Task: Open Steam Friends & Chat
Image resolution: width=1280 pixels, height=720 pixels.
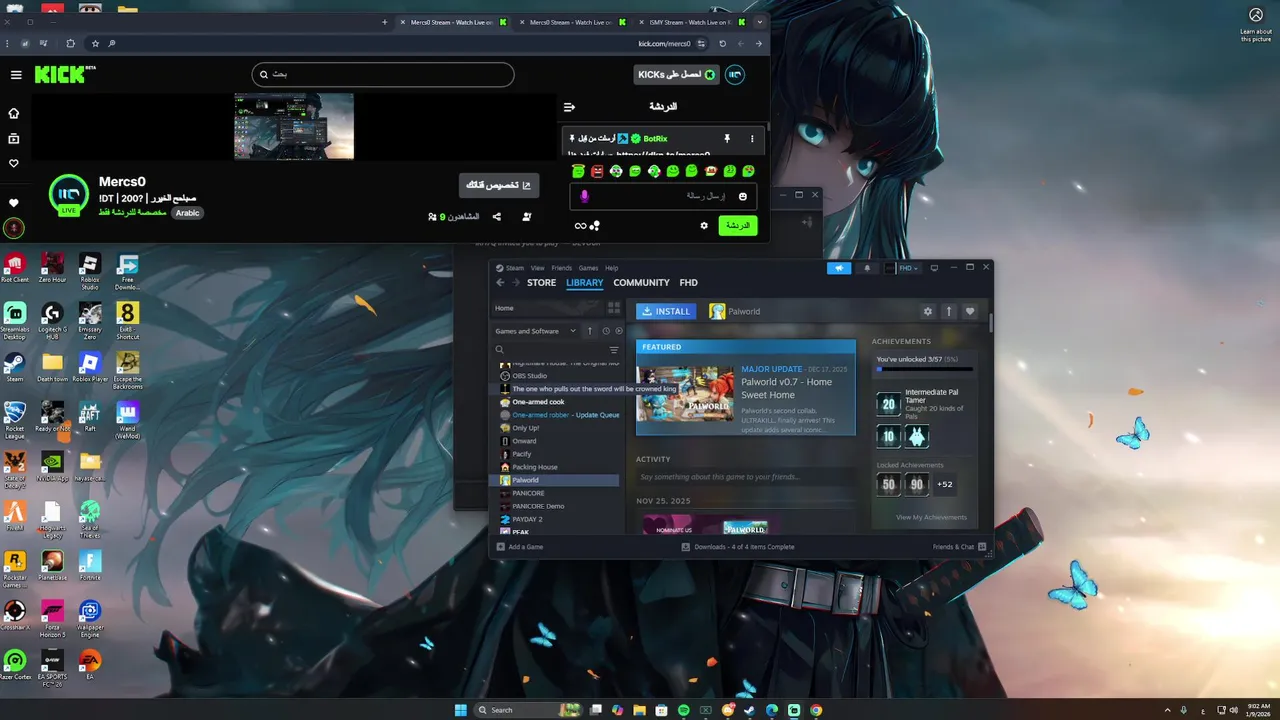Action: [960, 547]
